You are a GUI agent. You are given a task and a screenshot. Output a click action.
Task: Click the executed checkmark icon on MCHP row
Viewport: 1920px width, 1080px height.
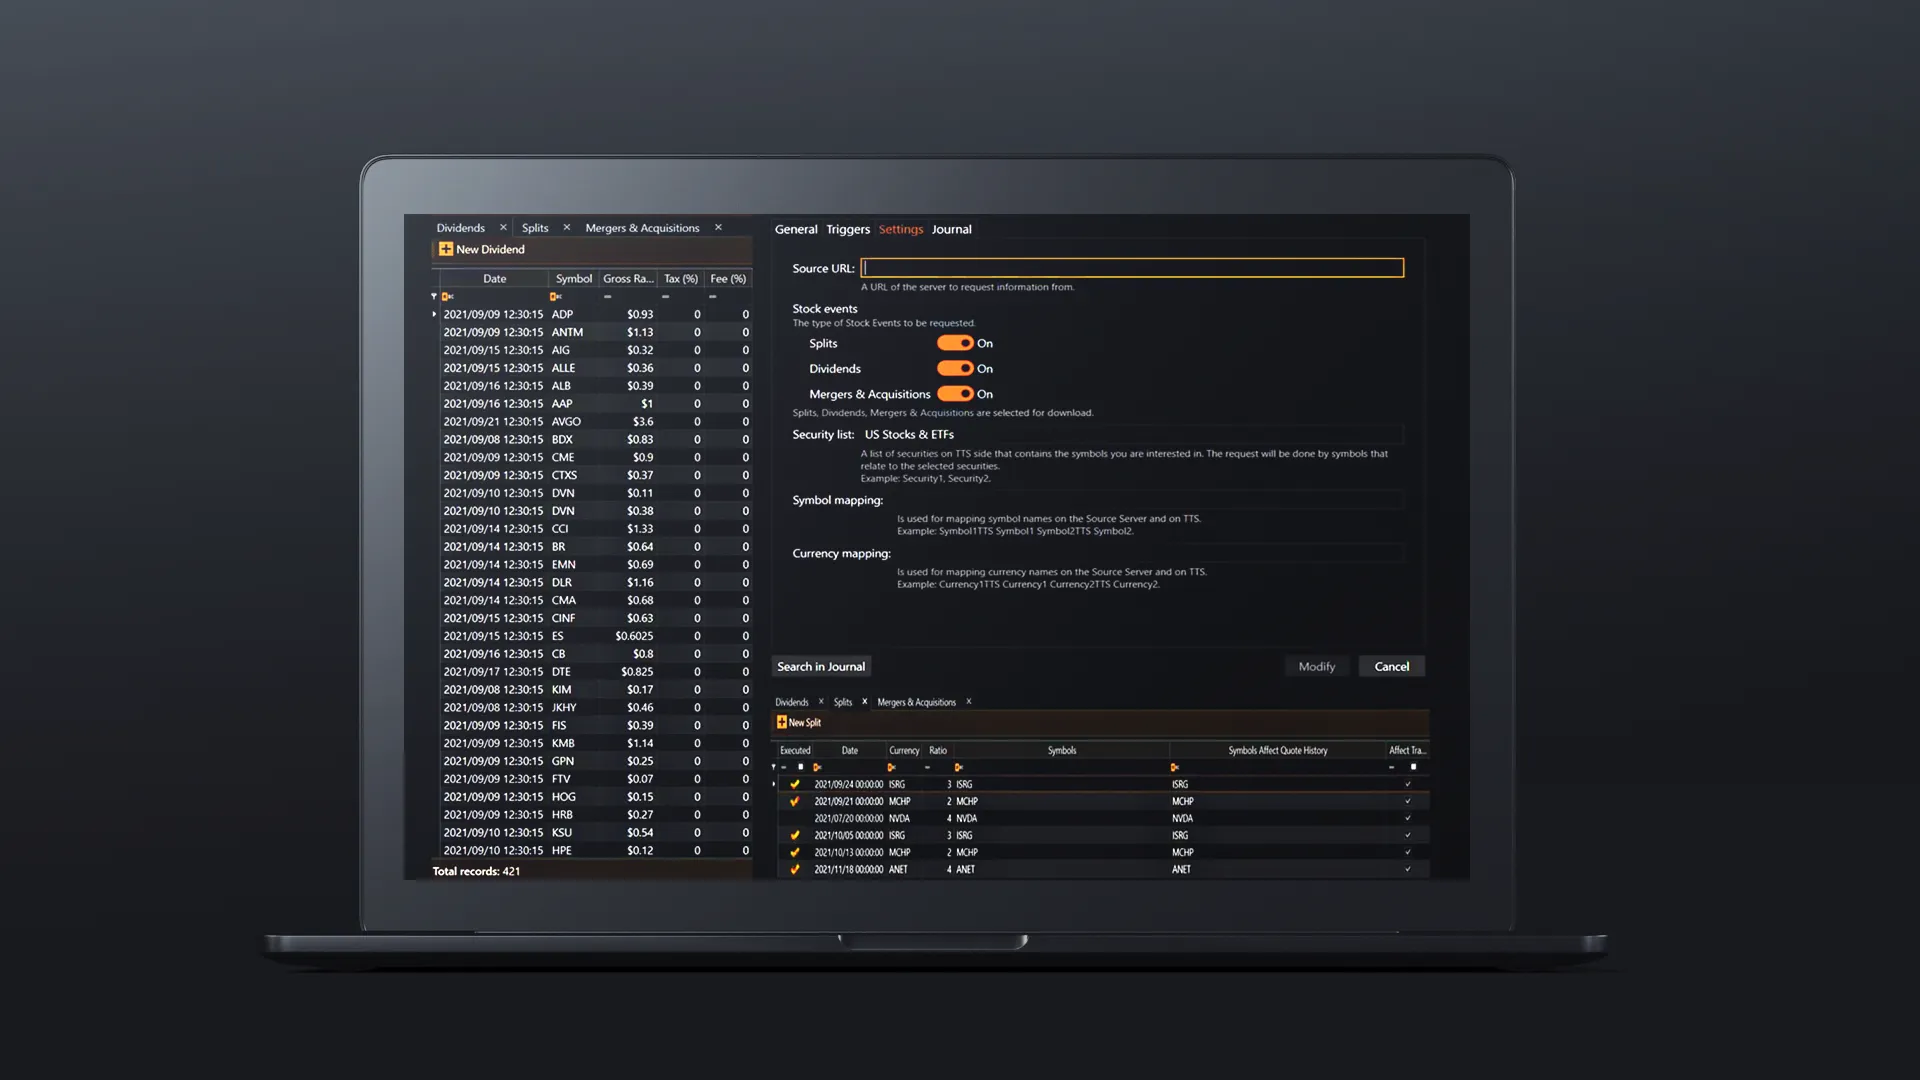coord(793,800)
